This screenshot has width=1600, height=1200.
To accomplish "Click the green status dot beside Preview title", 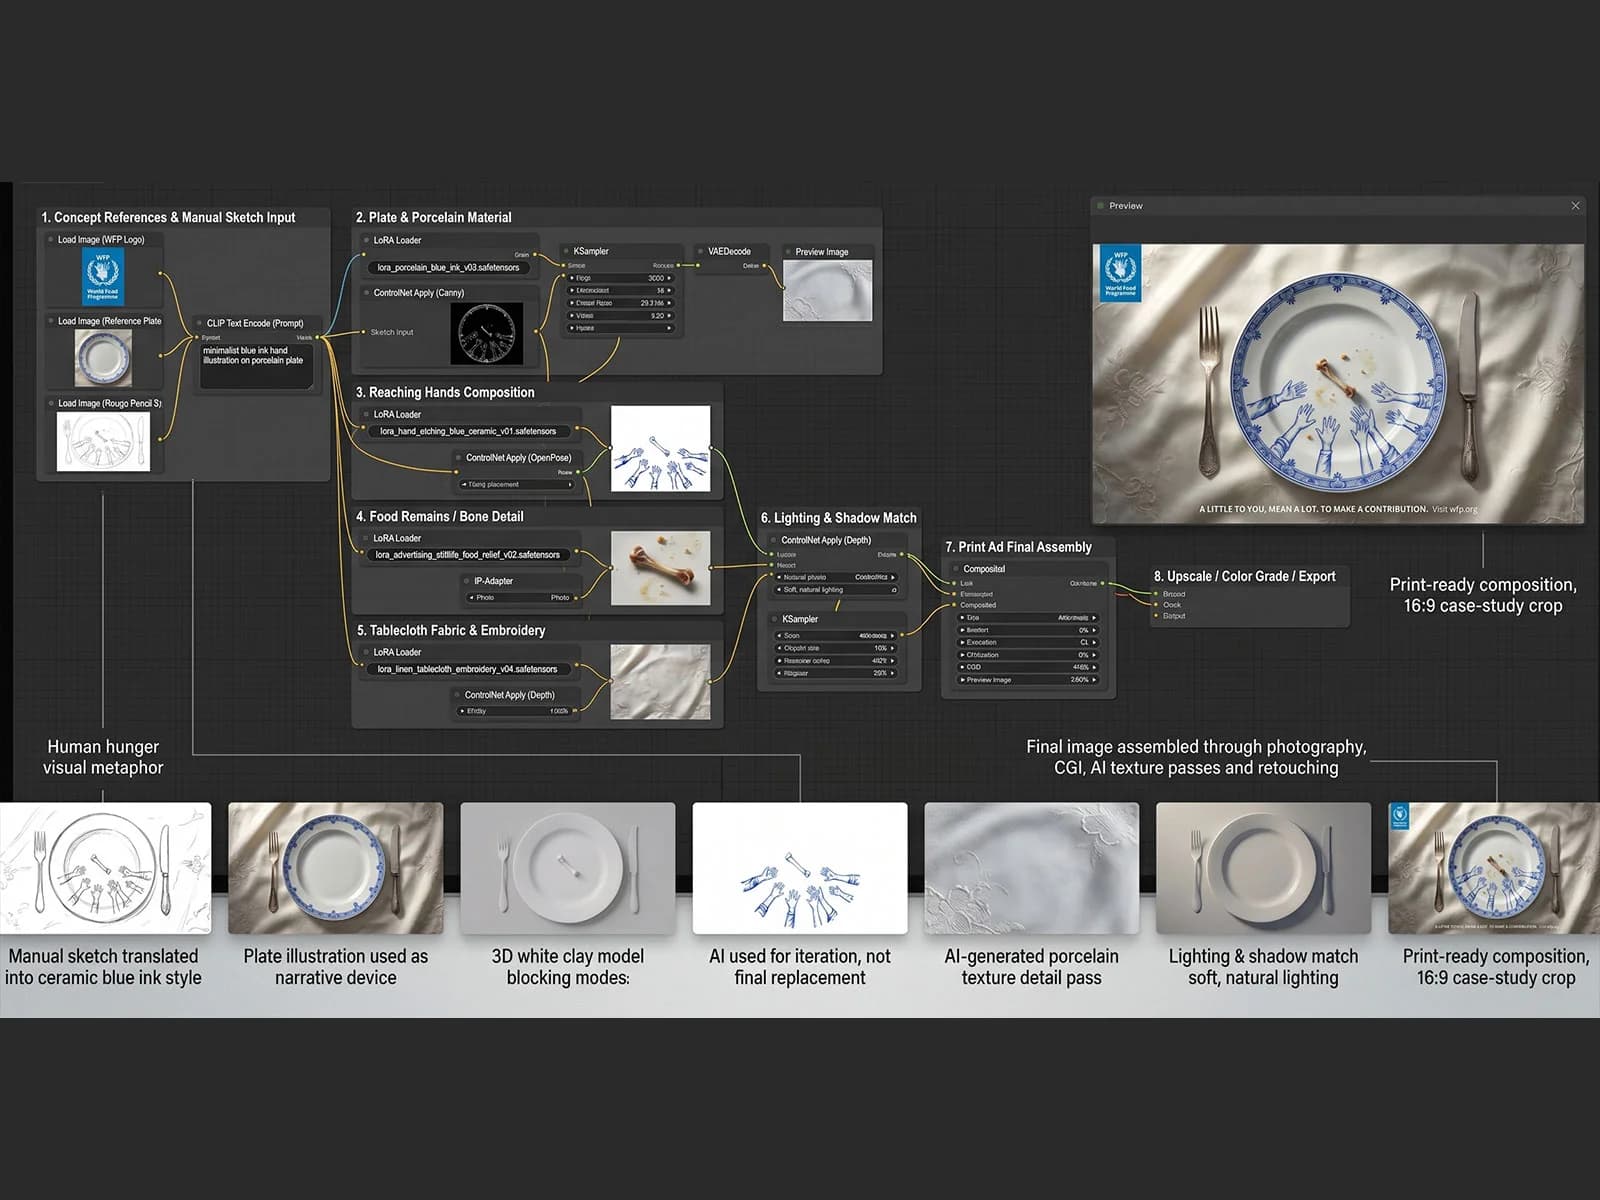I will point(1100,206).
